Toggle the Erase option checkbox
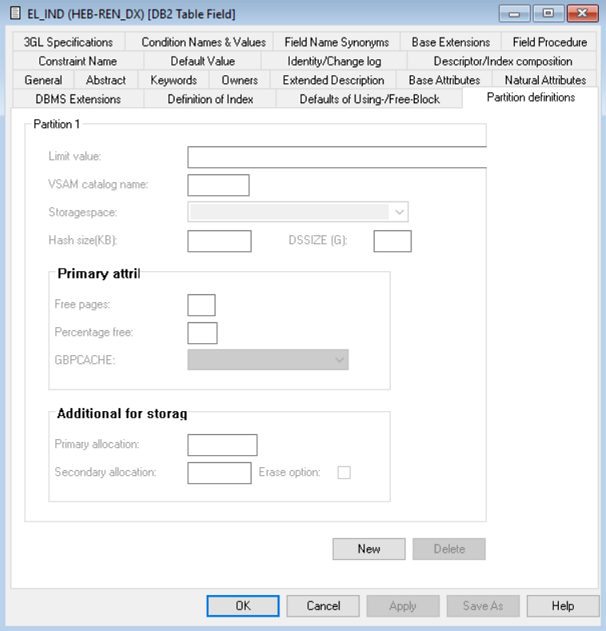 344,473
